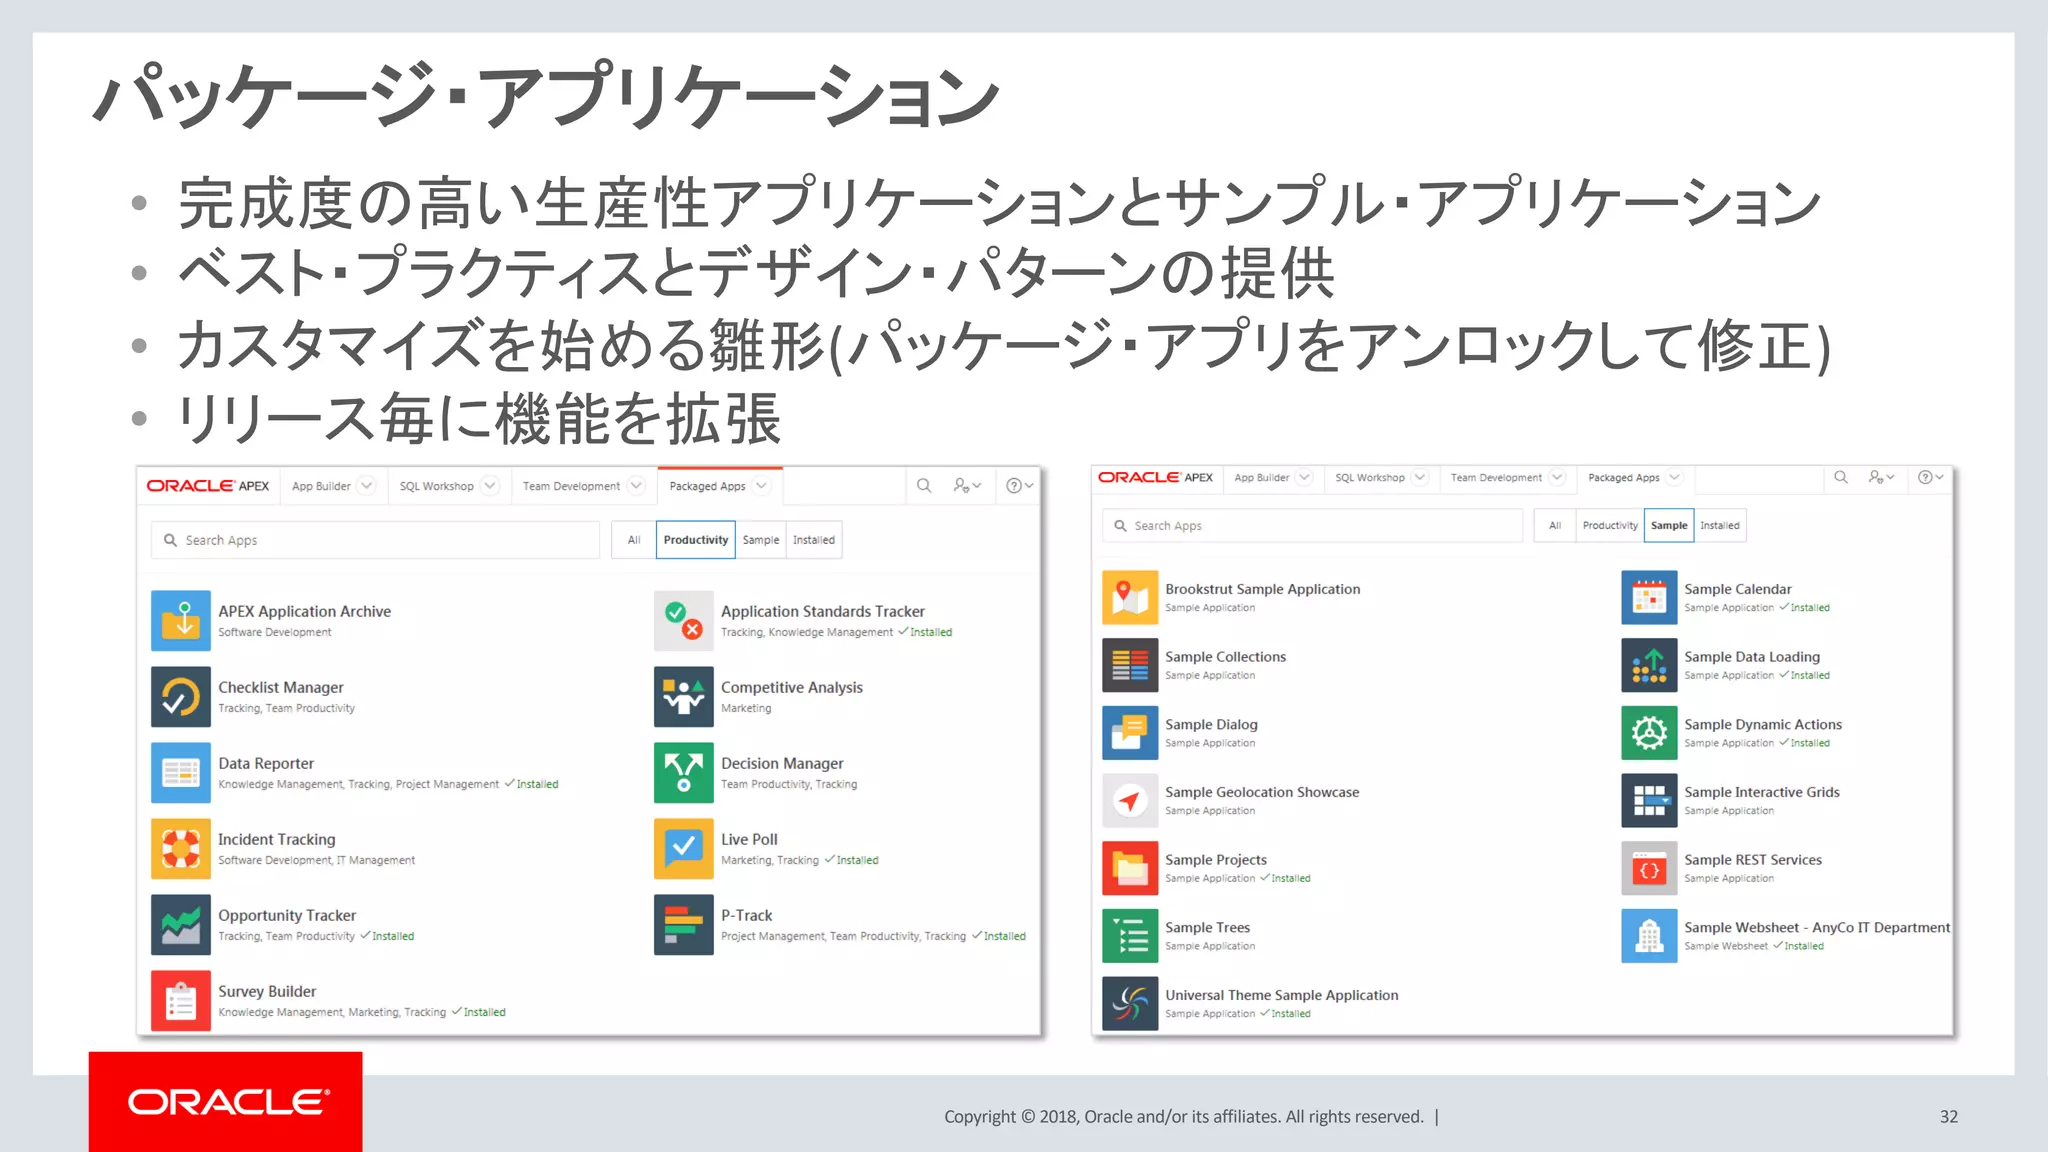Click the Sample Interactive Grids icon
This screenshot has height=1152, width=2048.
click(x=1649, y=800)
